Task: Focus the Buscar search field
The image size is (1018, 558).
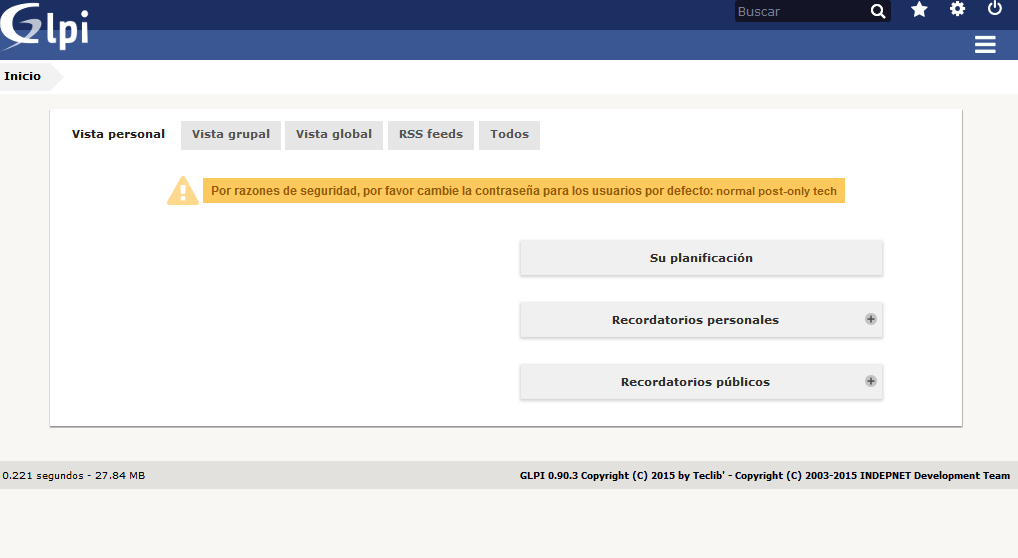Action: (800, 12)
